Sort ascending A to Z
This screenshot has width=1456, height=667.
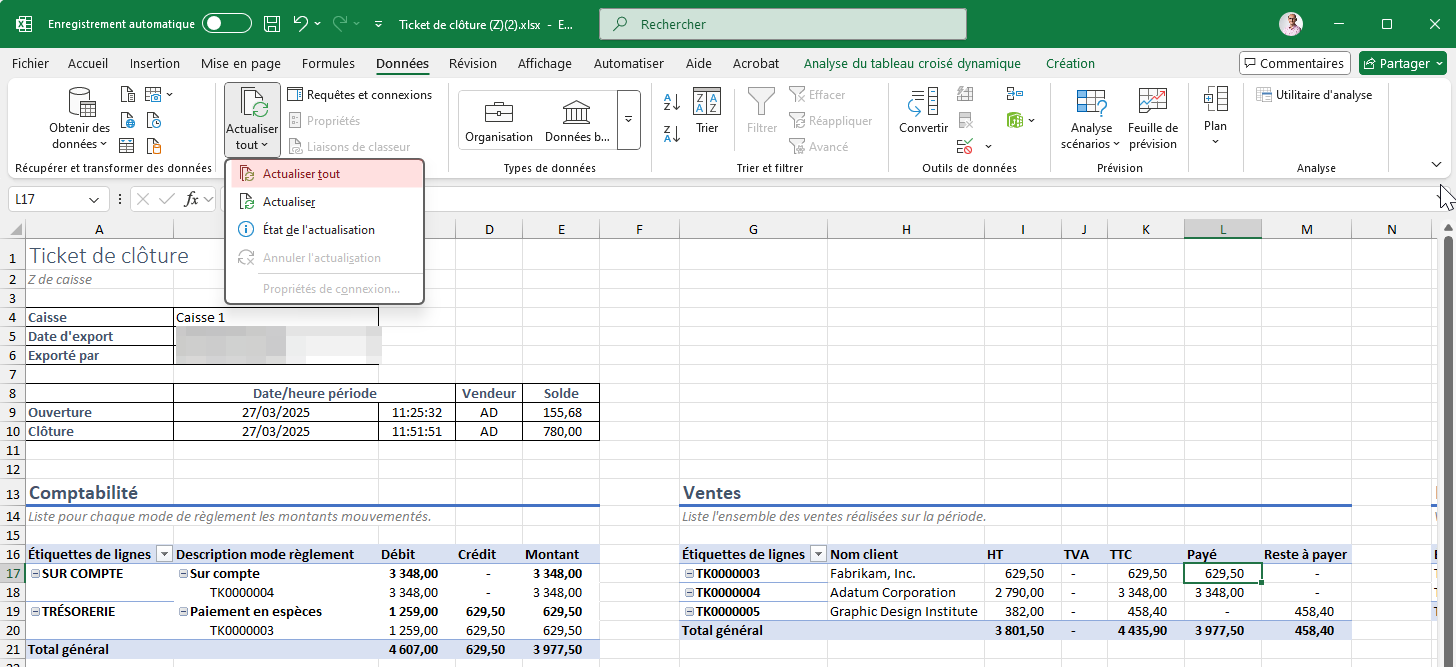(671, 101)
